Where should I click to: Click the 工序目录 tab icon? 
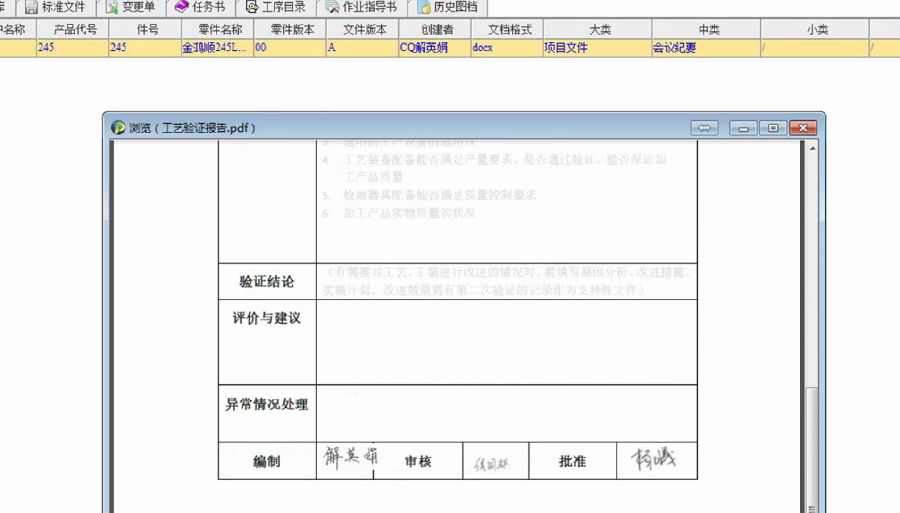coord(252,7)
